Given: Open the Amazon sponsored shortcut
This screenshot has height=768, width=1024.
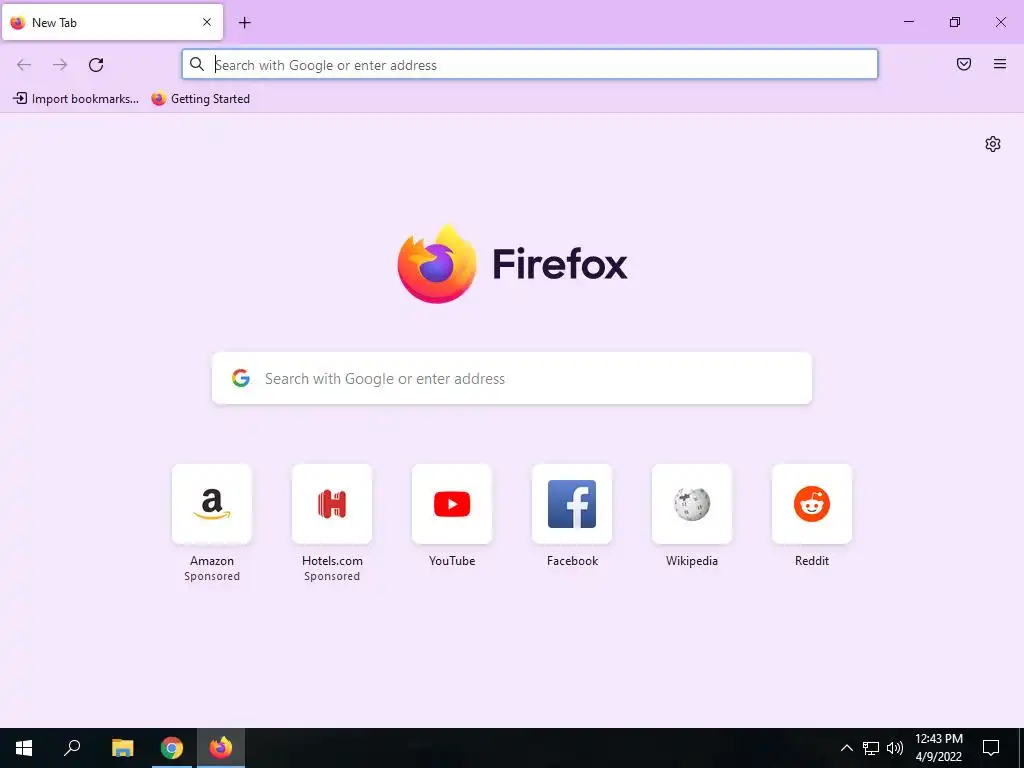Looking at the screenshot, I should coord(212,504).
